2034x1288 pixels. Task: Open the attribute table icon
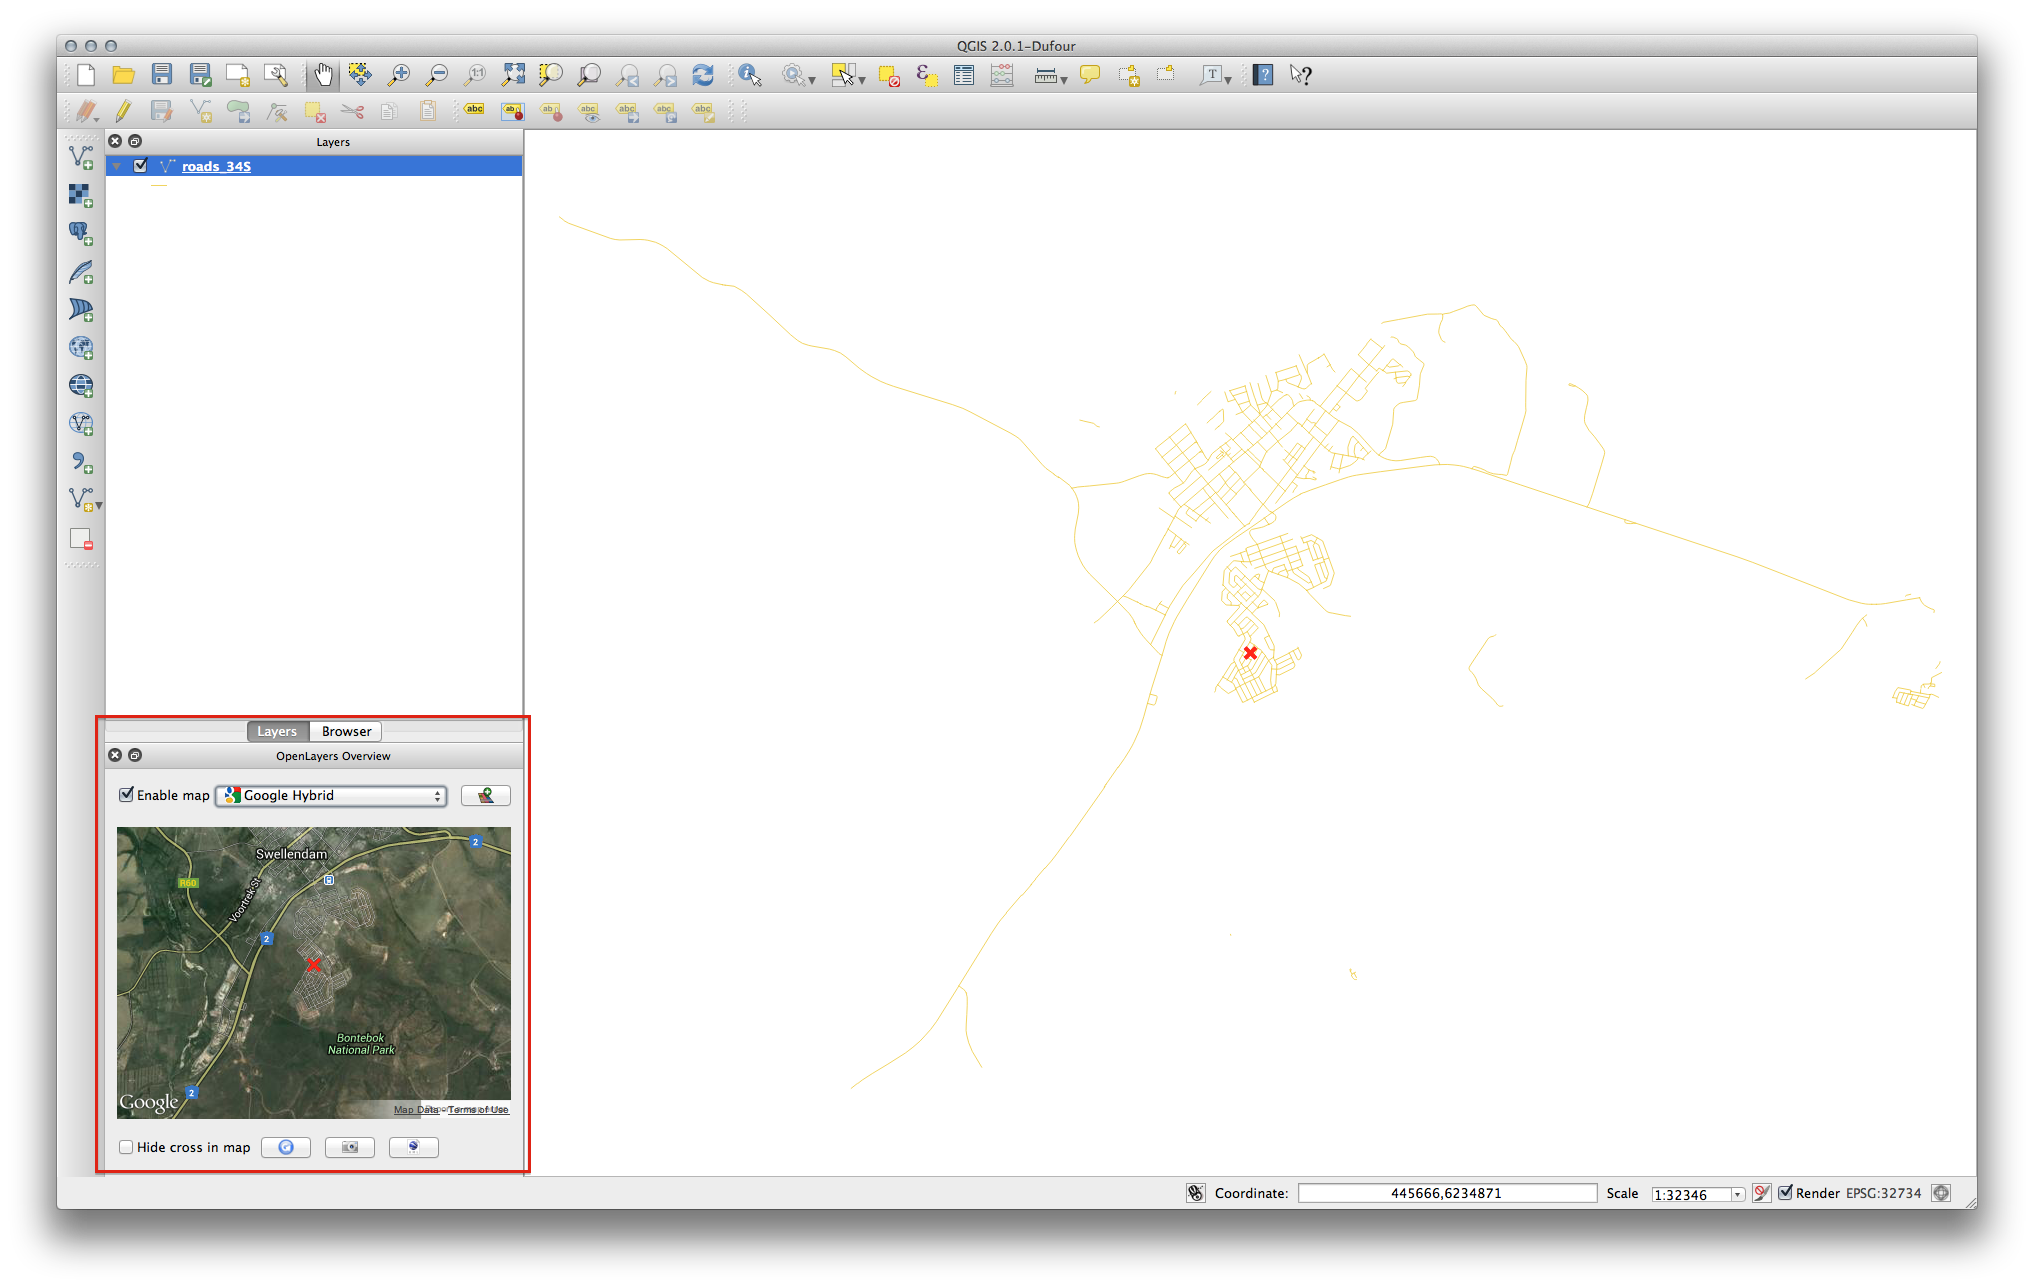coord(964,75)
